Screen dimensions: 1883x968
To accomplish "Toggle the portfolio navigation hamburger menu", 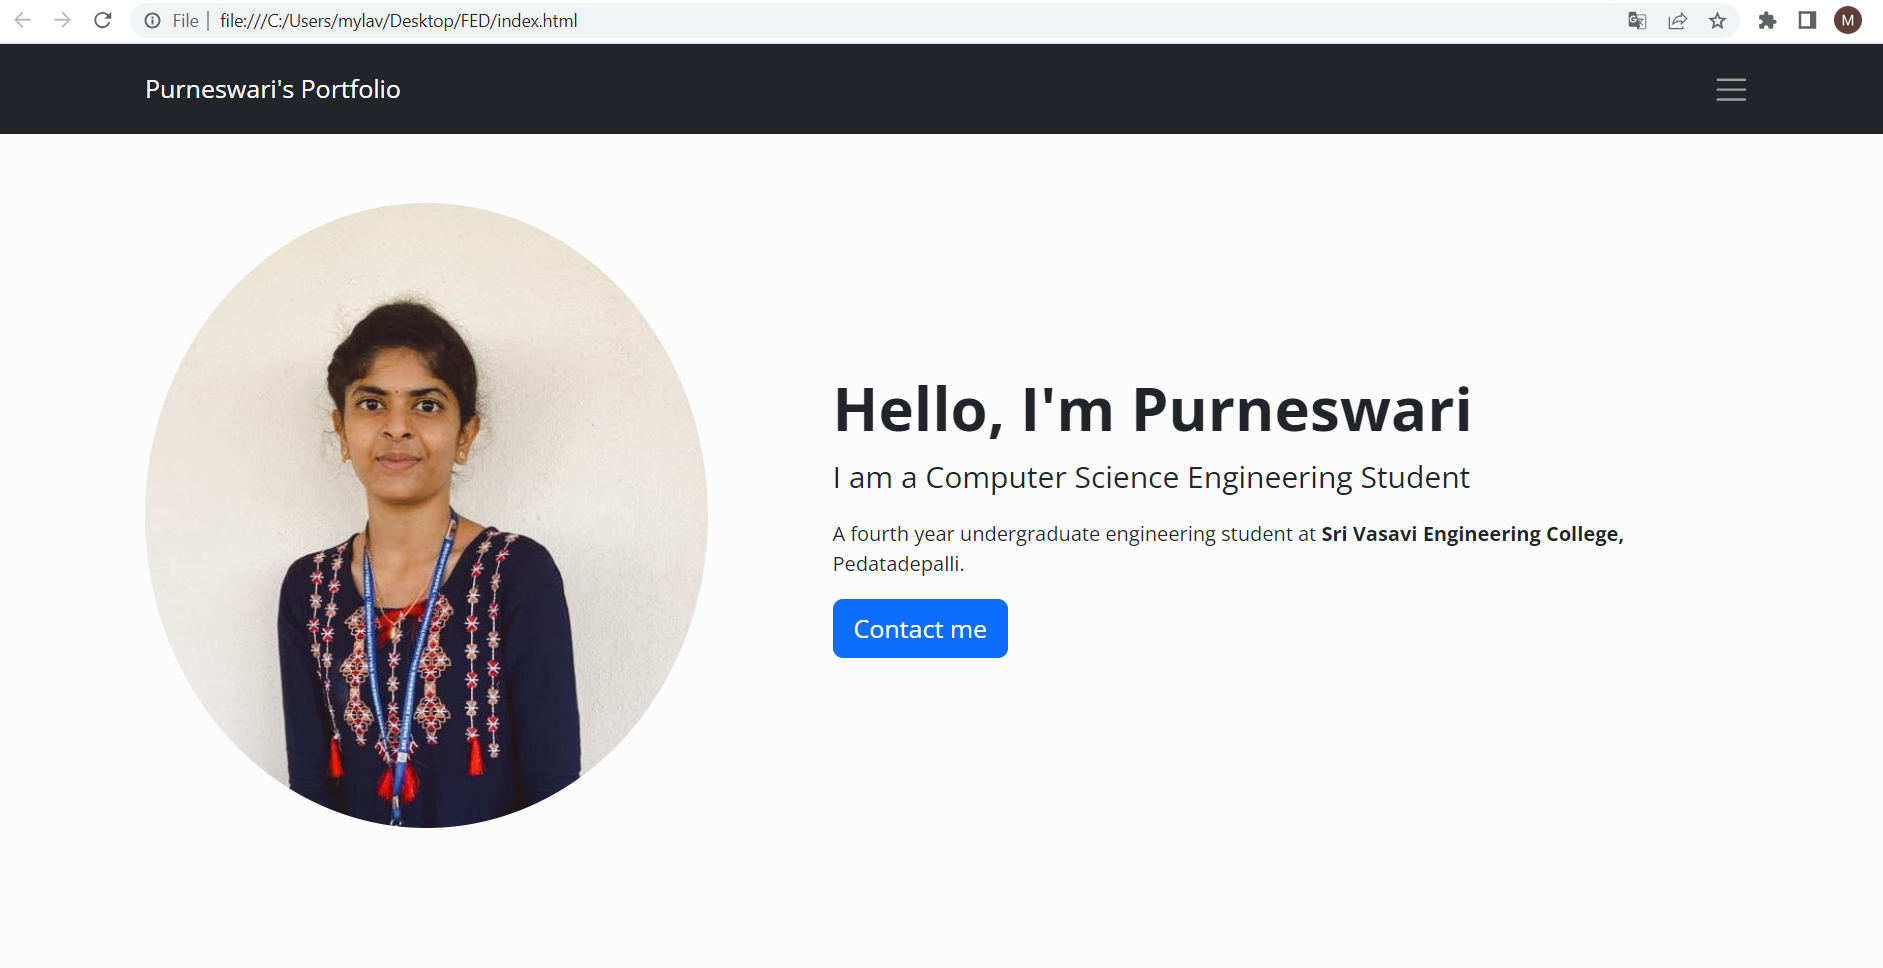I will coord(1731,89).
